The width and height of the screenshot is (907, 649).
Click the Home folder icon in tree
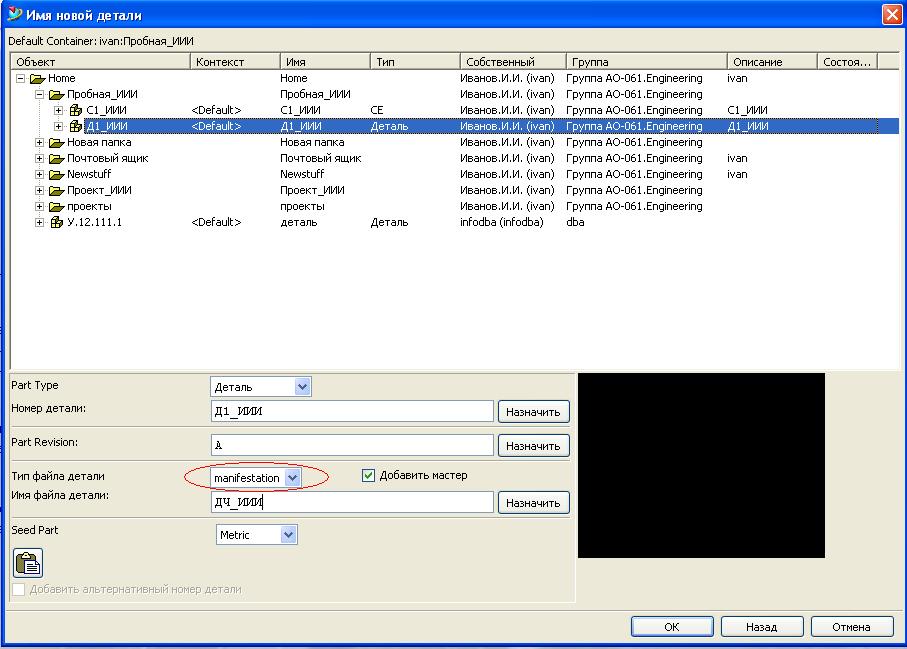pos(38,79)
